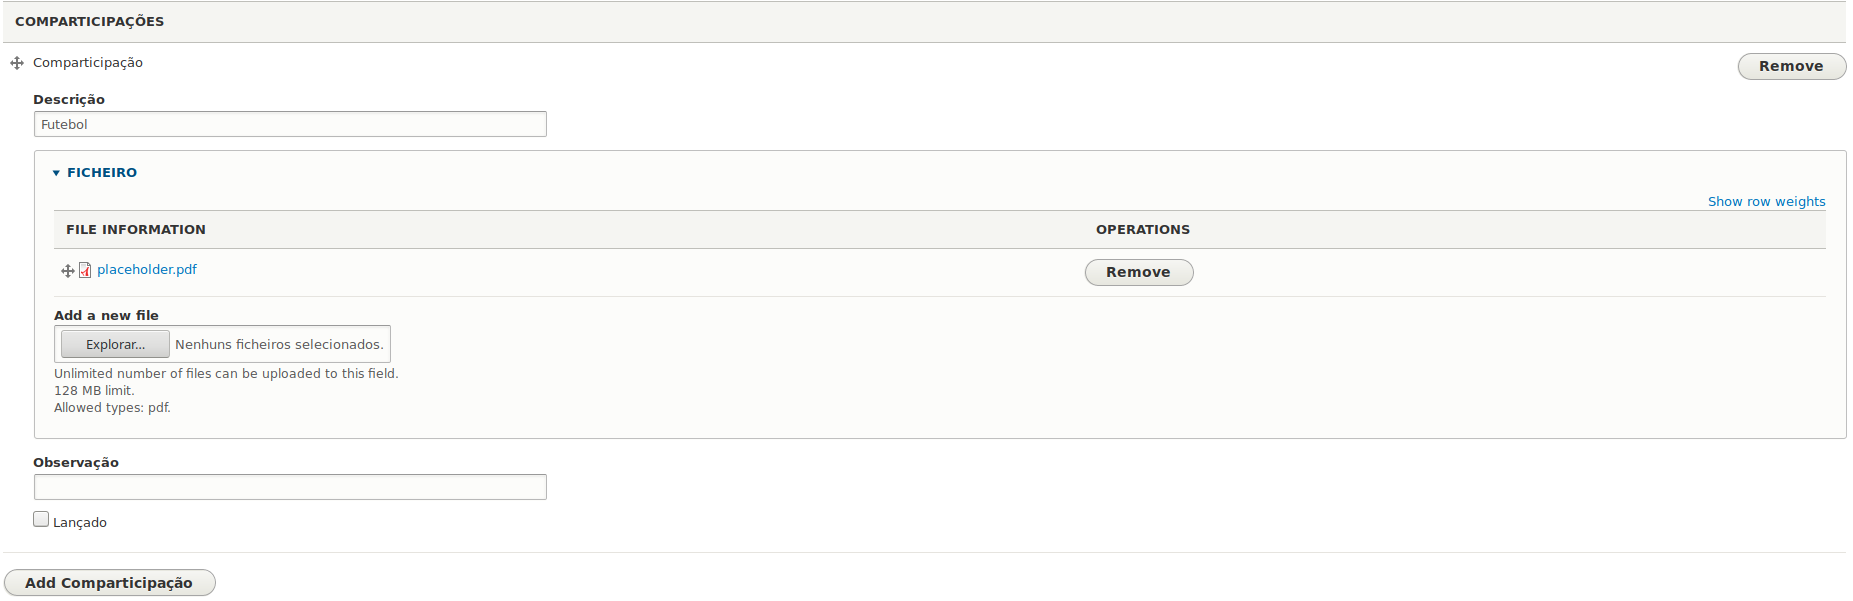Click the Observação field label
The image size is (1853, 601).
point(76,463)
